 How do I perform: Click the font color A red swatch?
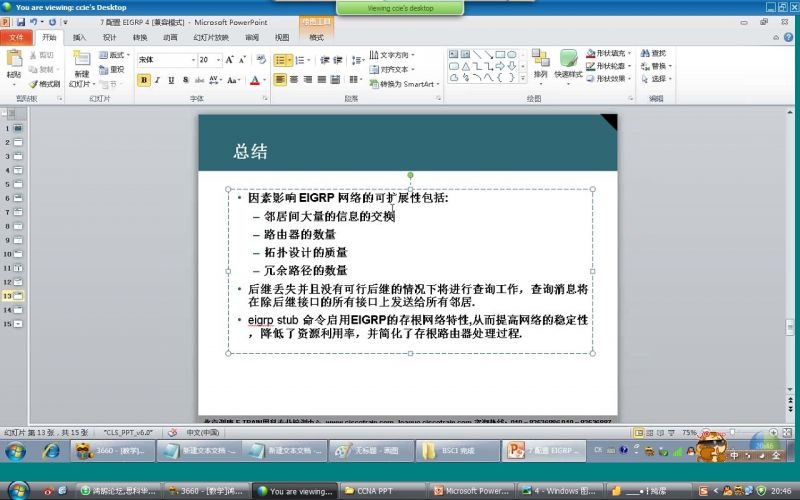click(255, 81)
